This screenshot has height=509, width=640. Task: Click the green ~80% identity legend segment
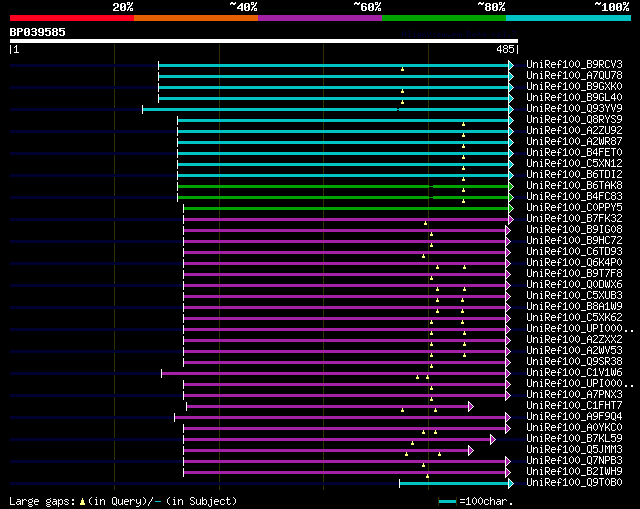444,18
